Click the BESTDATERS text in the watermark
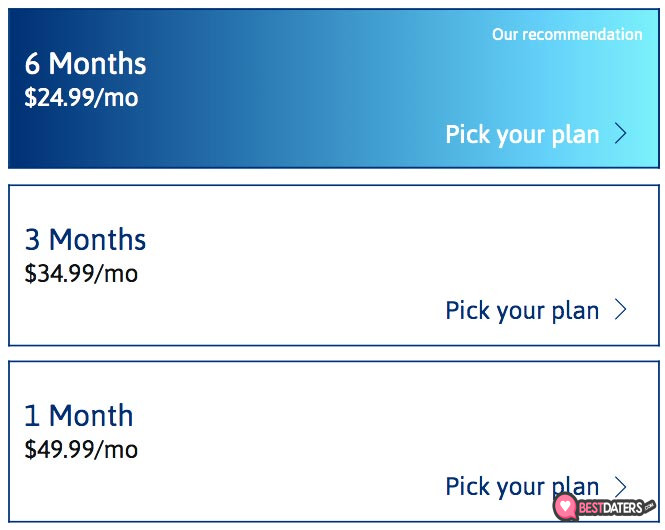Screen dimensions: 665x530 click(x=611, y=508)
